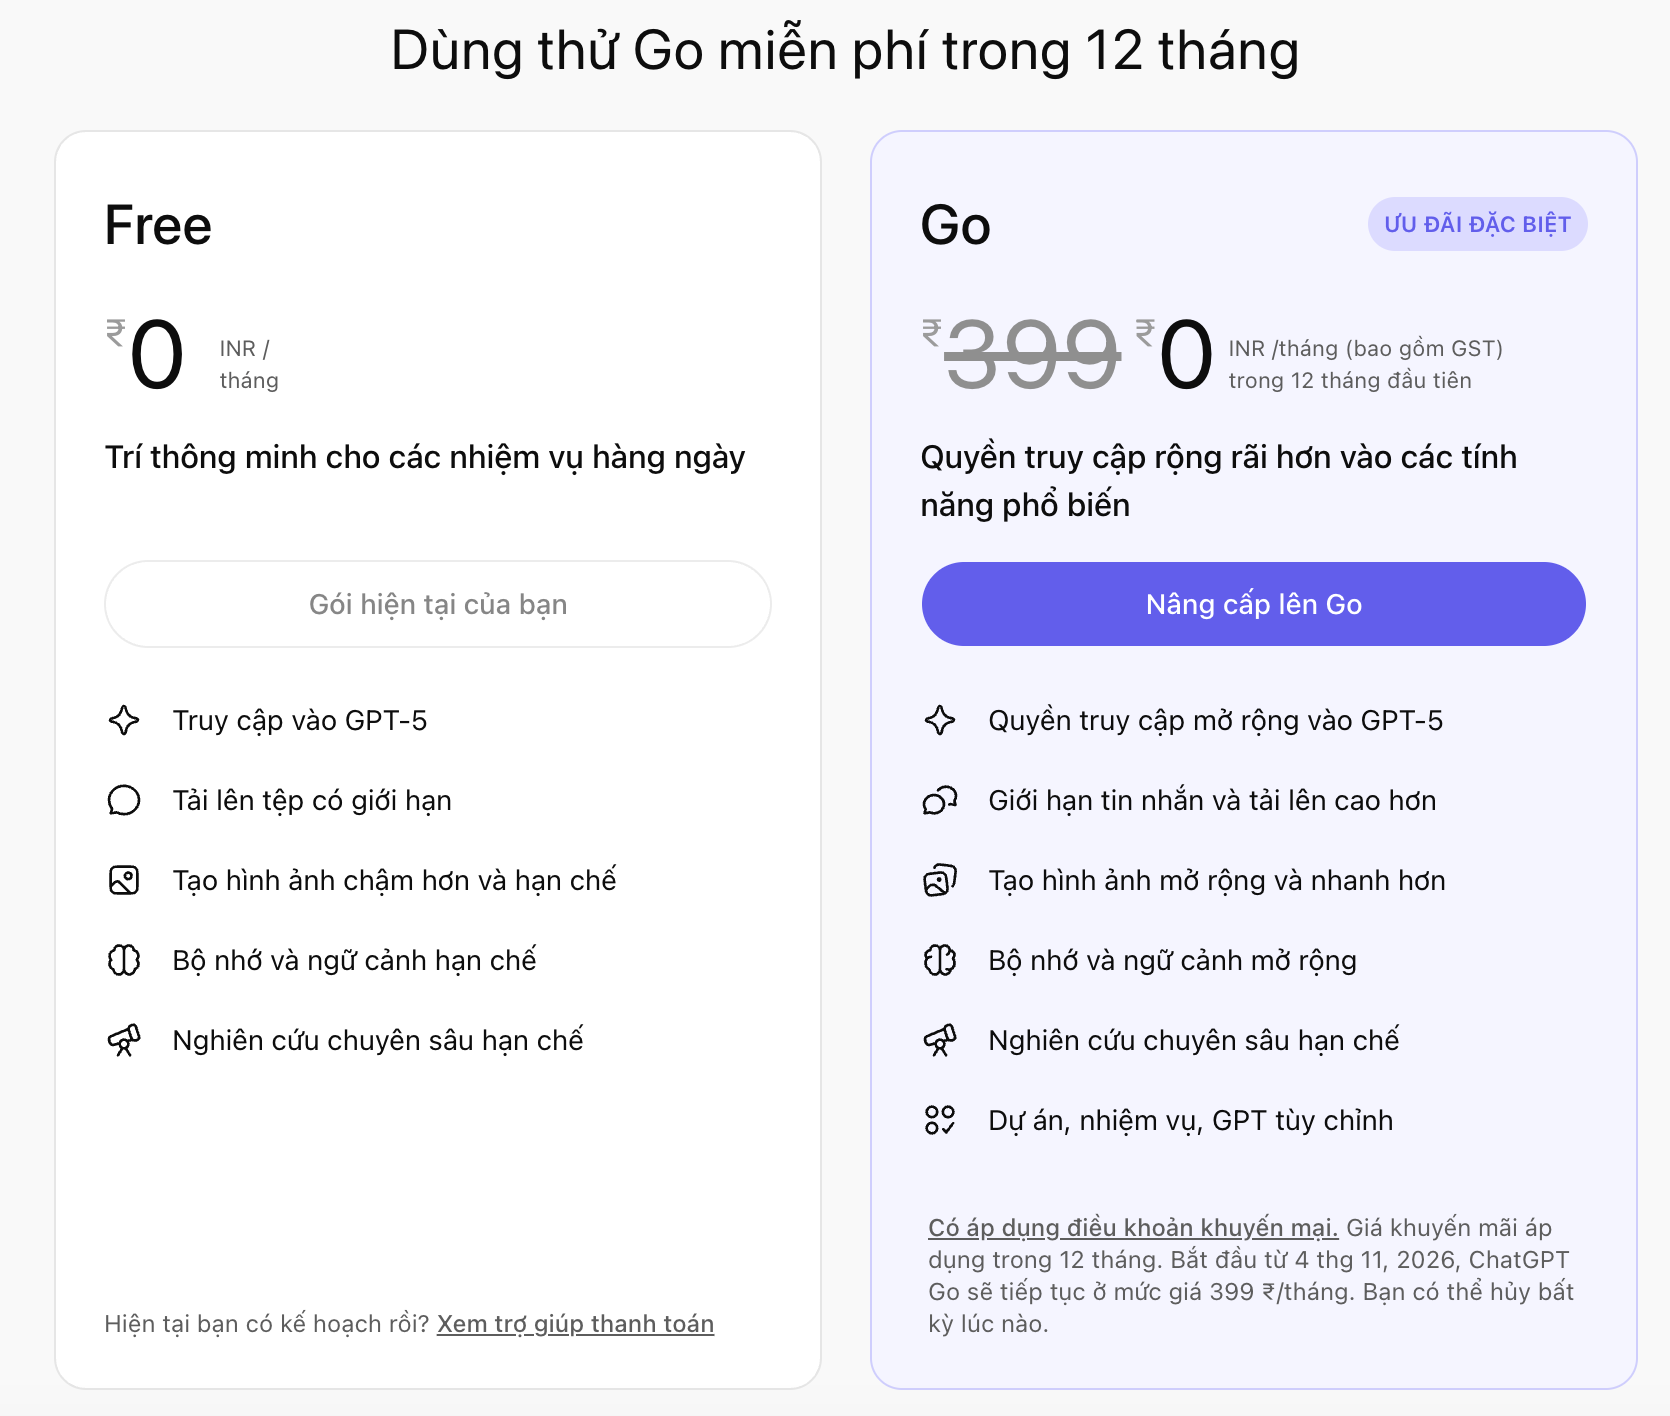Click the telescope icon in the Free plan list
The height and width of the screenshot is (1416, 1670).
click(x=124, y=1040)
